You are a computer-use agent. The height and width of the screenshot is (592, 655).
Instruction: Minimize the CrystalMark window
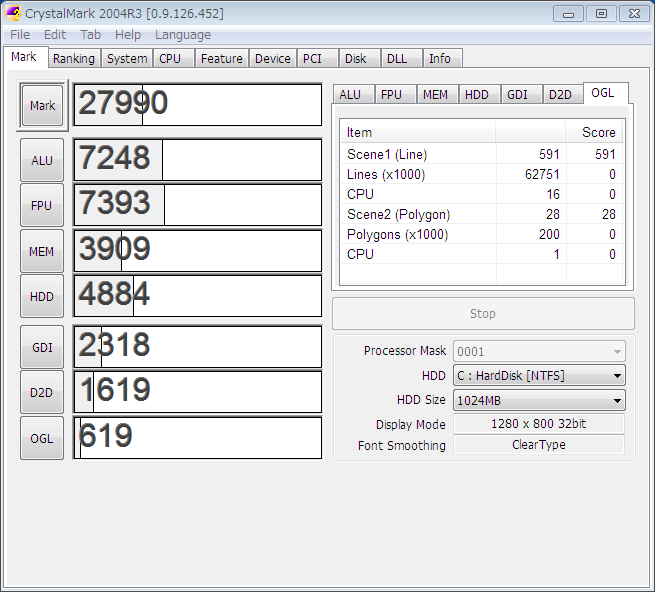pyautogui.click(x=568, y=14)
